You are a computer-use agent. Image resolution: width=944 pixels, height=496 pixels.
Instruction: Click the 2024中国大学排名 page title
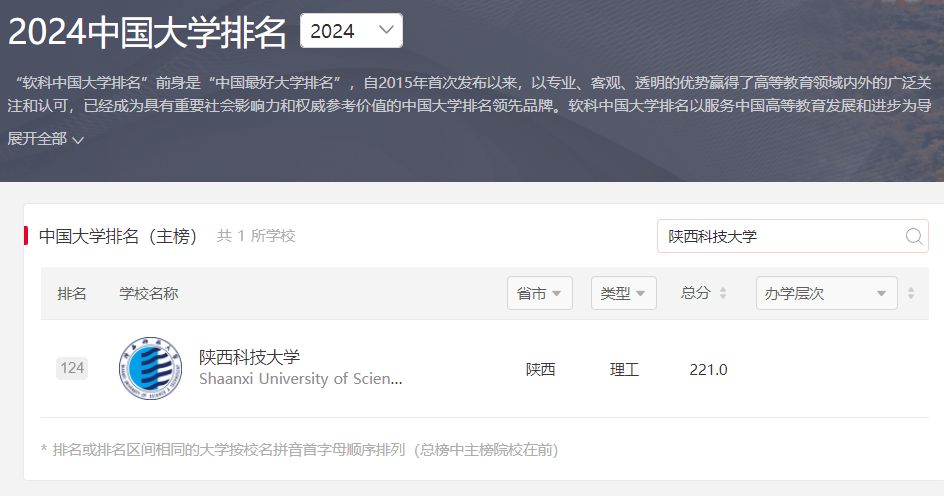[x=147, y=32]
